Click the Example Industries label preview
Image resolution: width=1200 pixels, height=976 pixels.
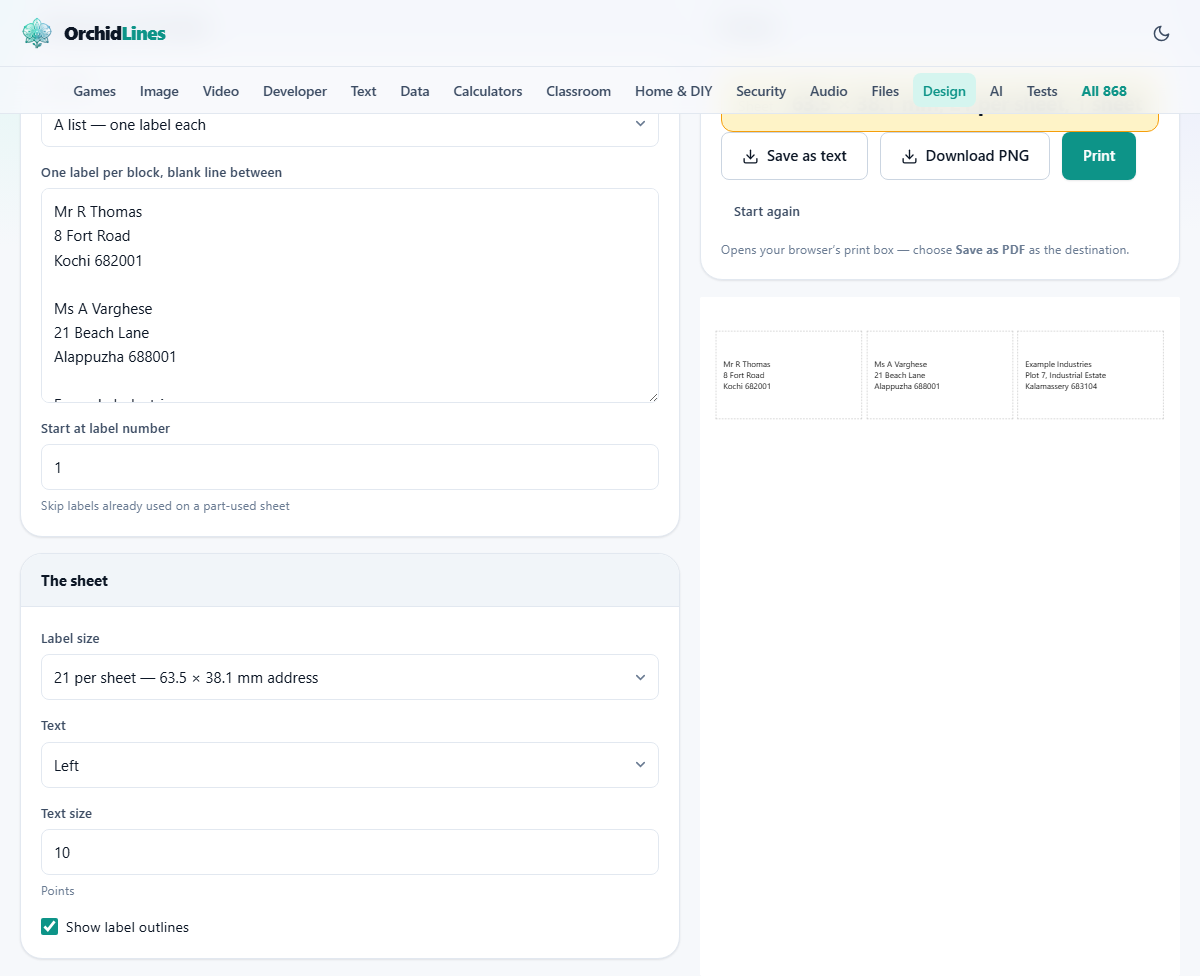tap(1091, 375)
